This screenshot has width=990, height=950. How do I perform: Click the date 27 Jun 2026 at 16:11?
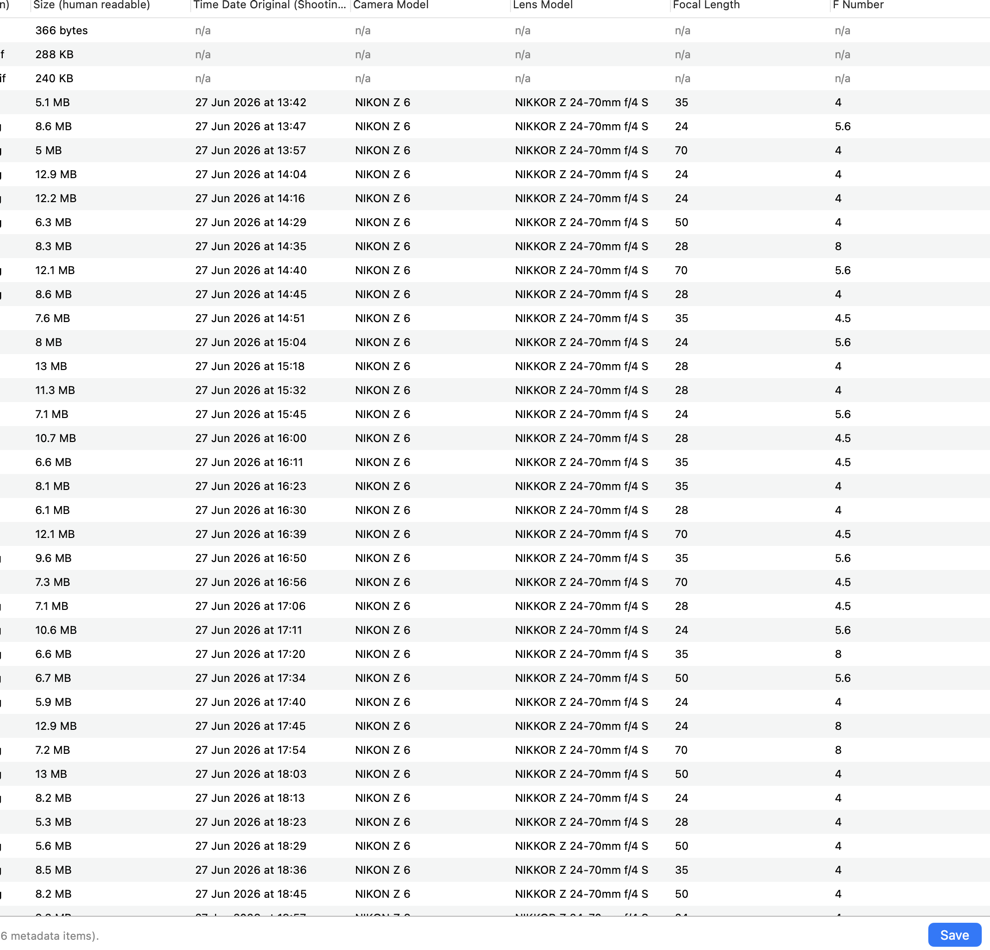tap(249, 462)
